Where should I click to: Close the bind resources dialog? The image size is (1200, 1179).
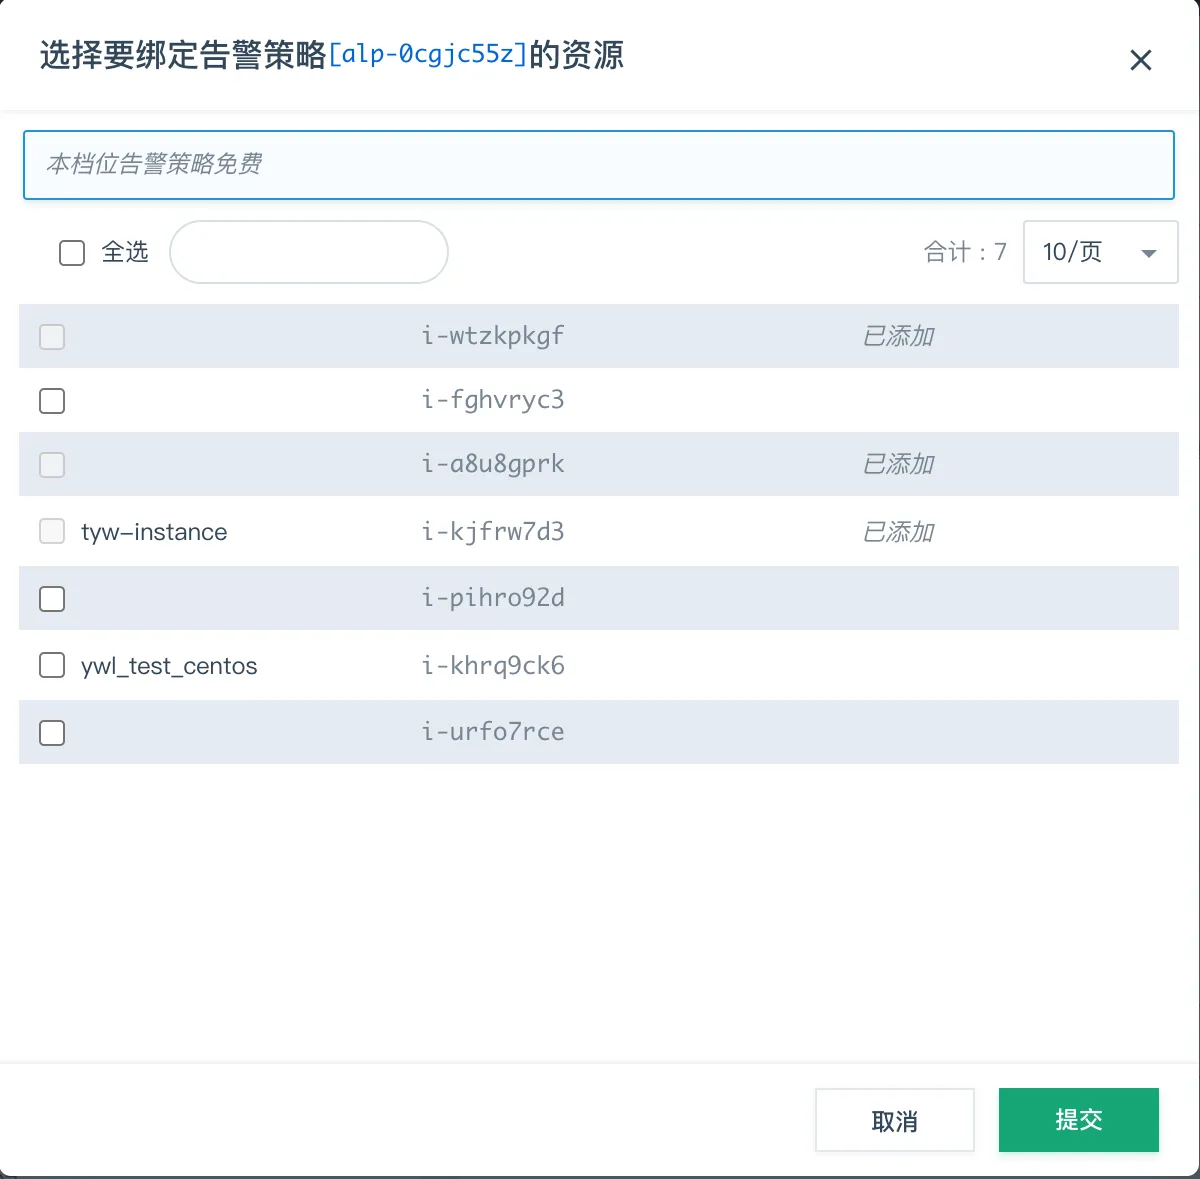1140,60
